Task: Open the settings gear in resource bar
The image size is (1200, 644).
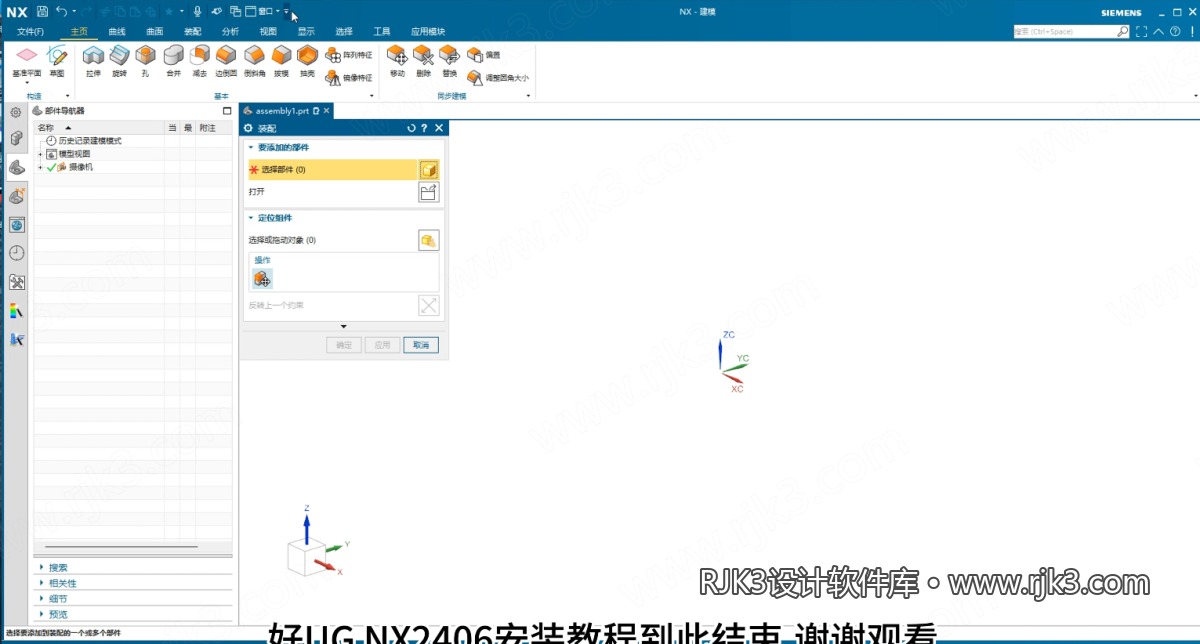Action: coord(16,112)
